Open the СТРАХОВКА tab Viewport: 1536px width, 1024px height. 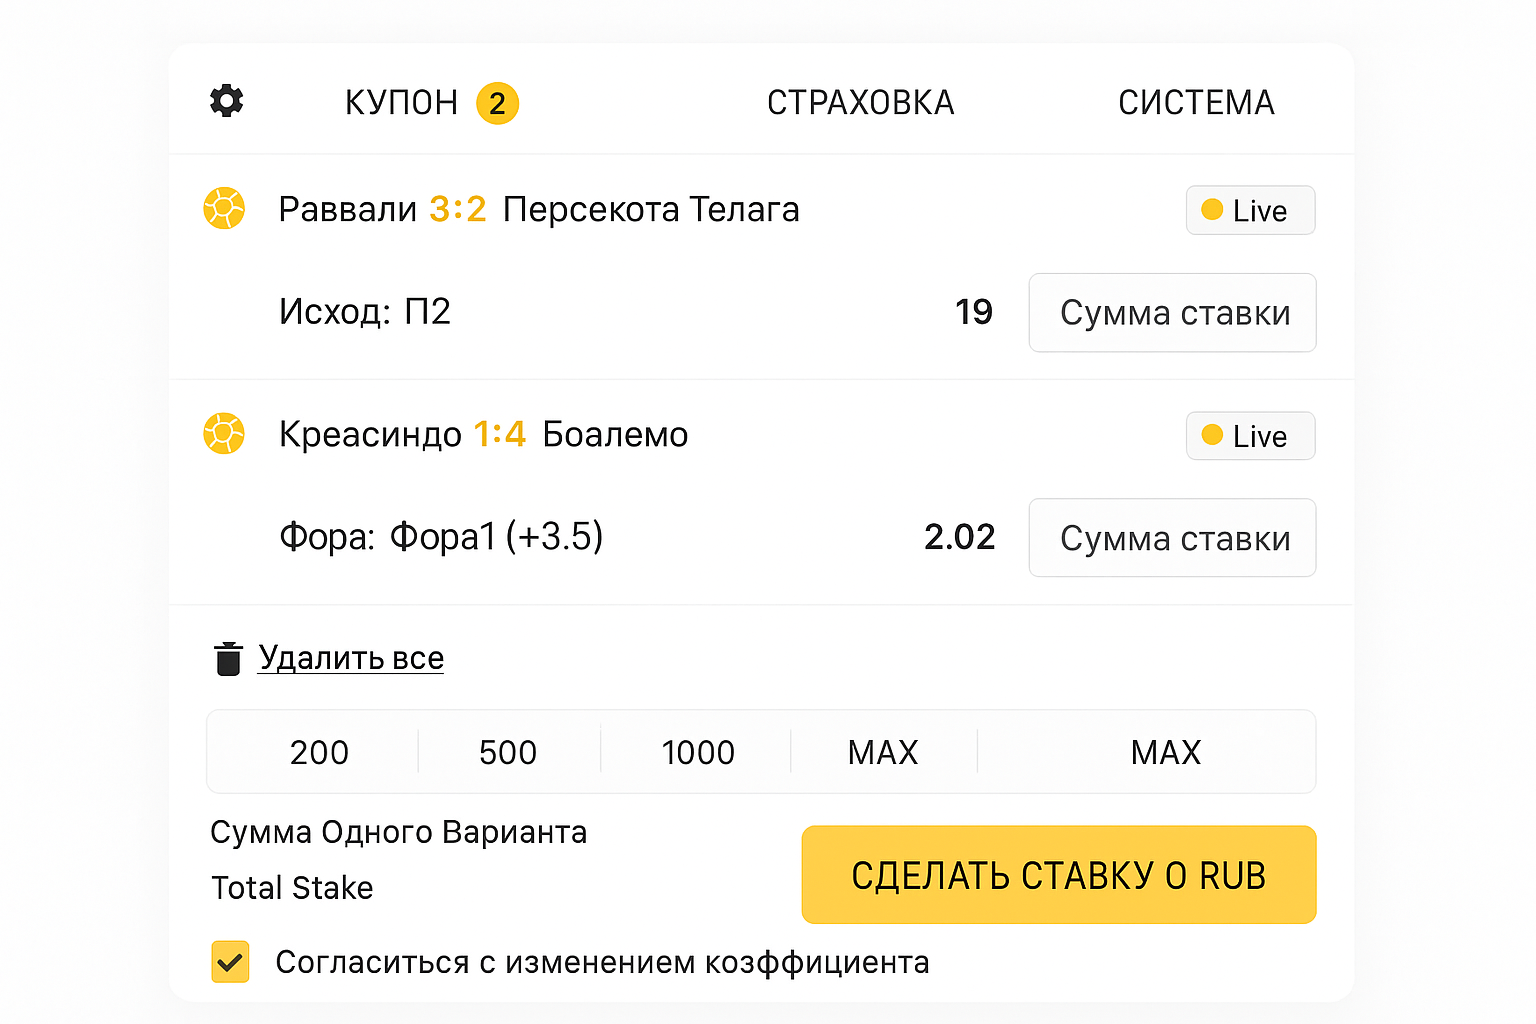coord(860,103)
